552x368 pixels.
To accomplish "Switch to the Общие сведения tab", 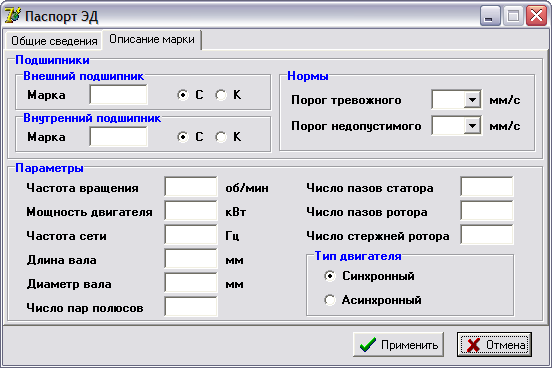I will pos(54,41).
